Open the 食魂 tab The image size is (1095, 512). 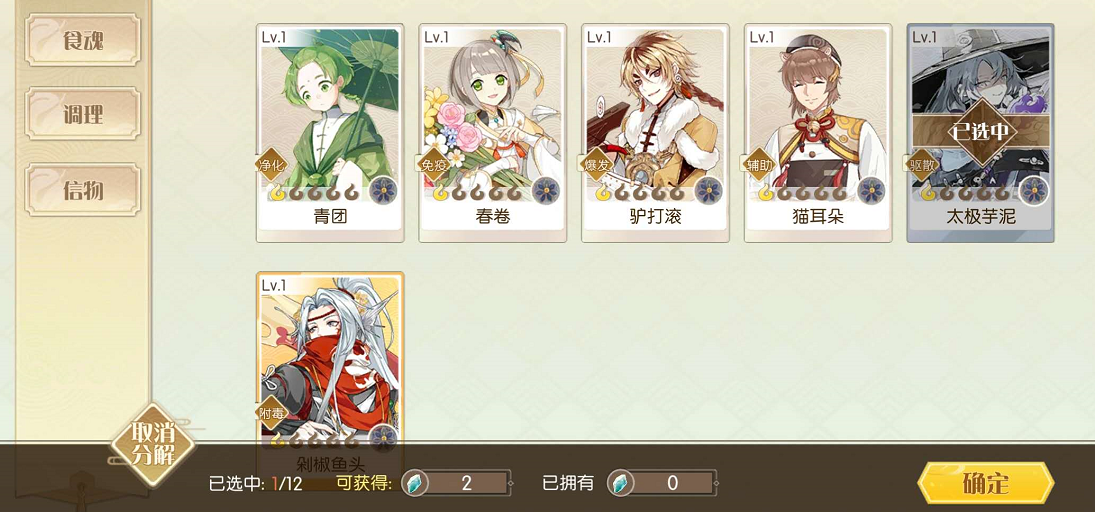pyautogui.click(x=83, y=41)
